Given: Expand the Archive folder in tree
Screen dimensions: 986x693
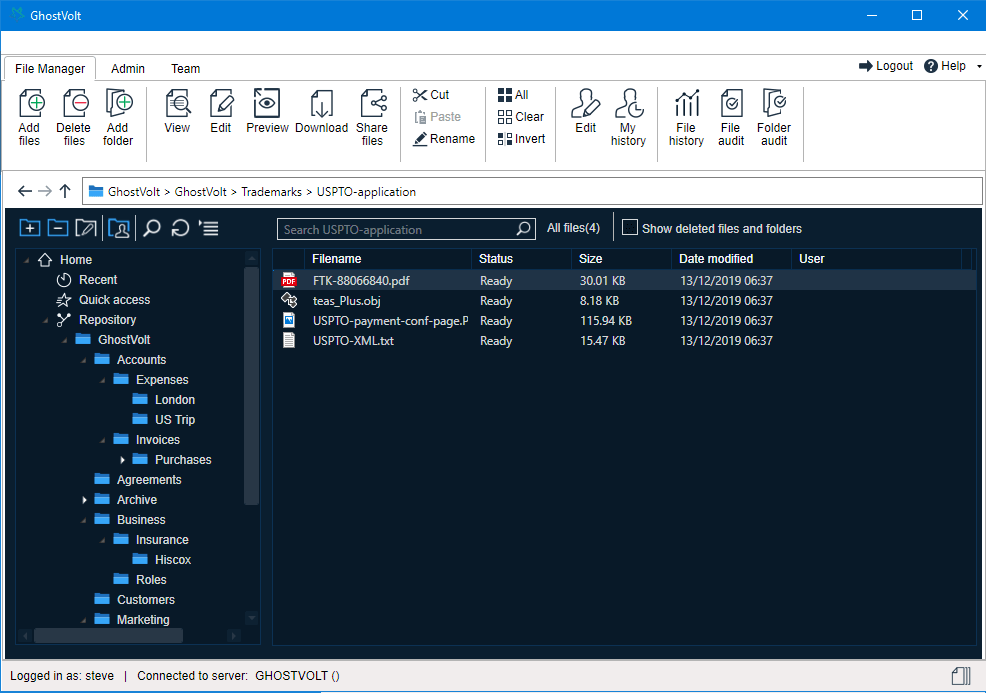Looking at the screenshot, I should point(85,500).
